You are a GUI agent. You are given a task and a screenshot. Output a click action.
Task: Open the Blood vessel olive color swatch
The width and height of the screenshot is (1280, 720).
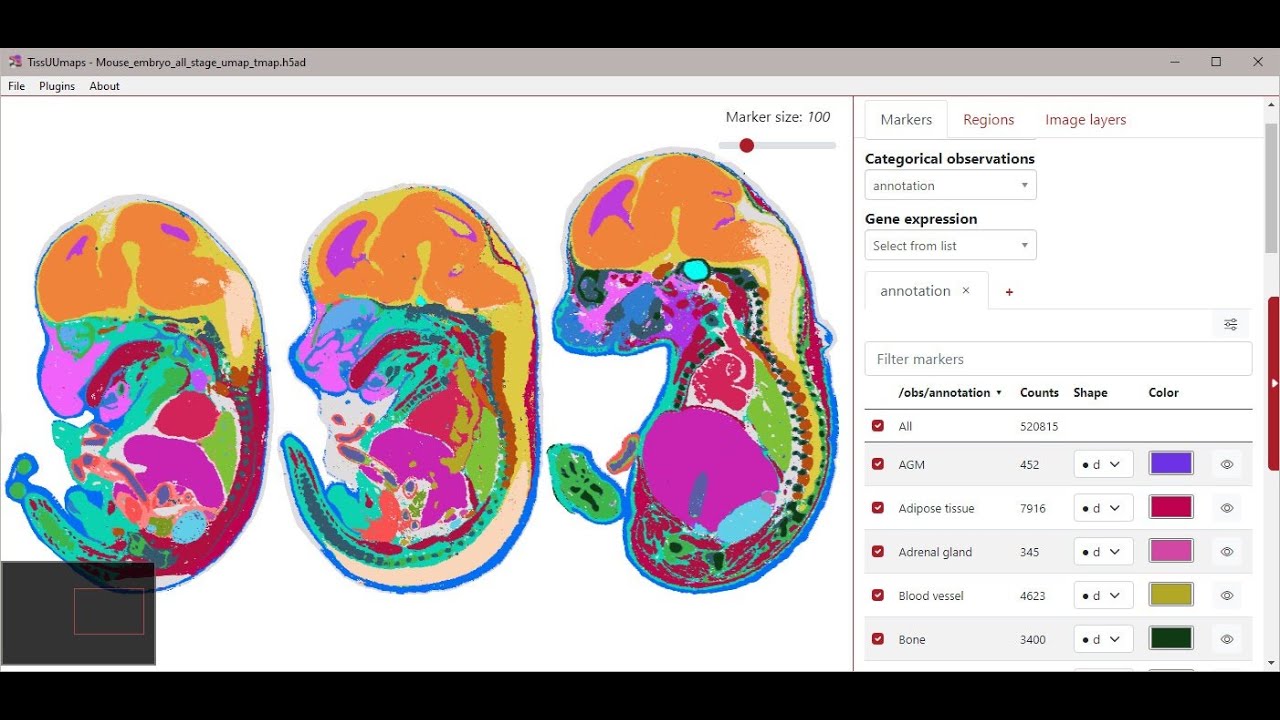click(1171, 596)
